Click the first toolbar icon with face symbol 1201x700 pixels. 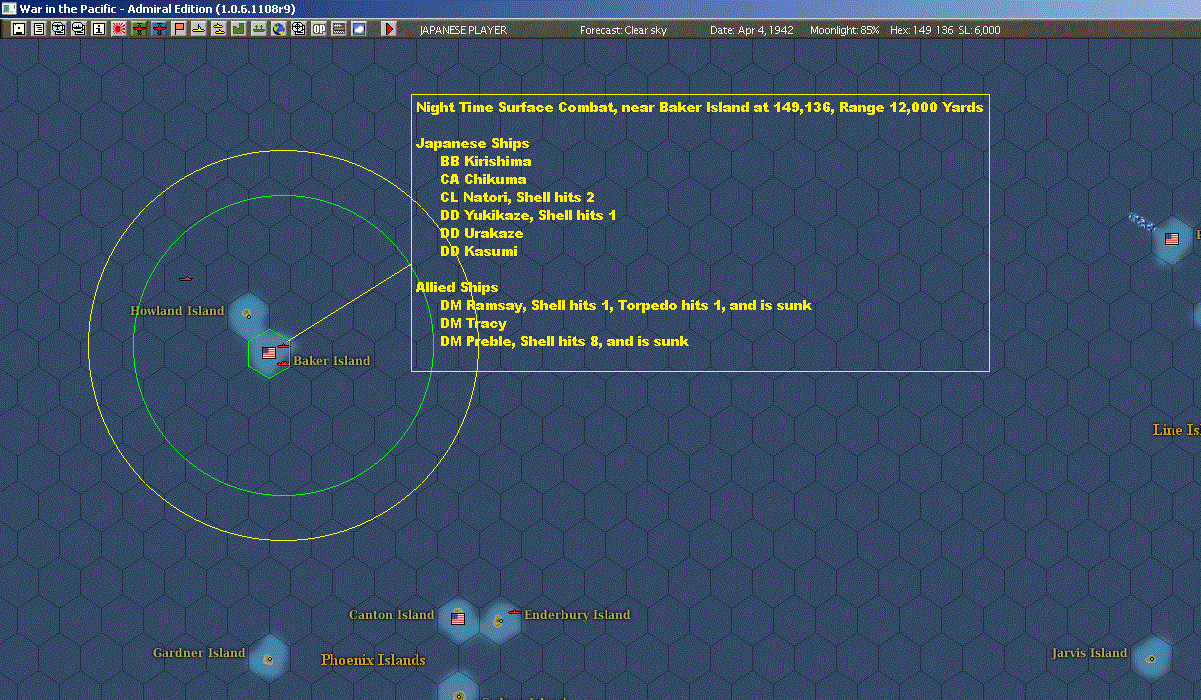[x=18, y=29]
